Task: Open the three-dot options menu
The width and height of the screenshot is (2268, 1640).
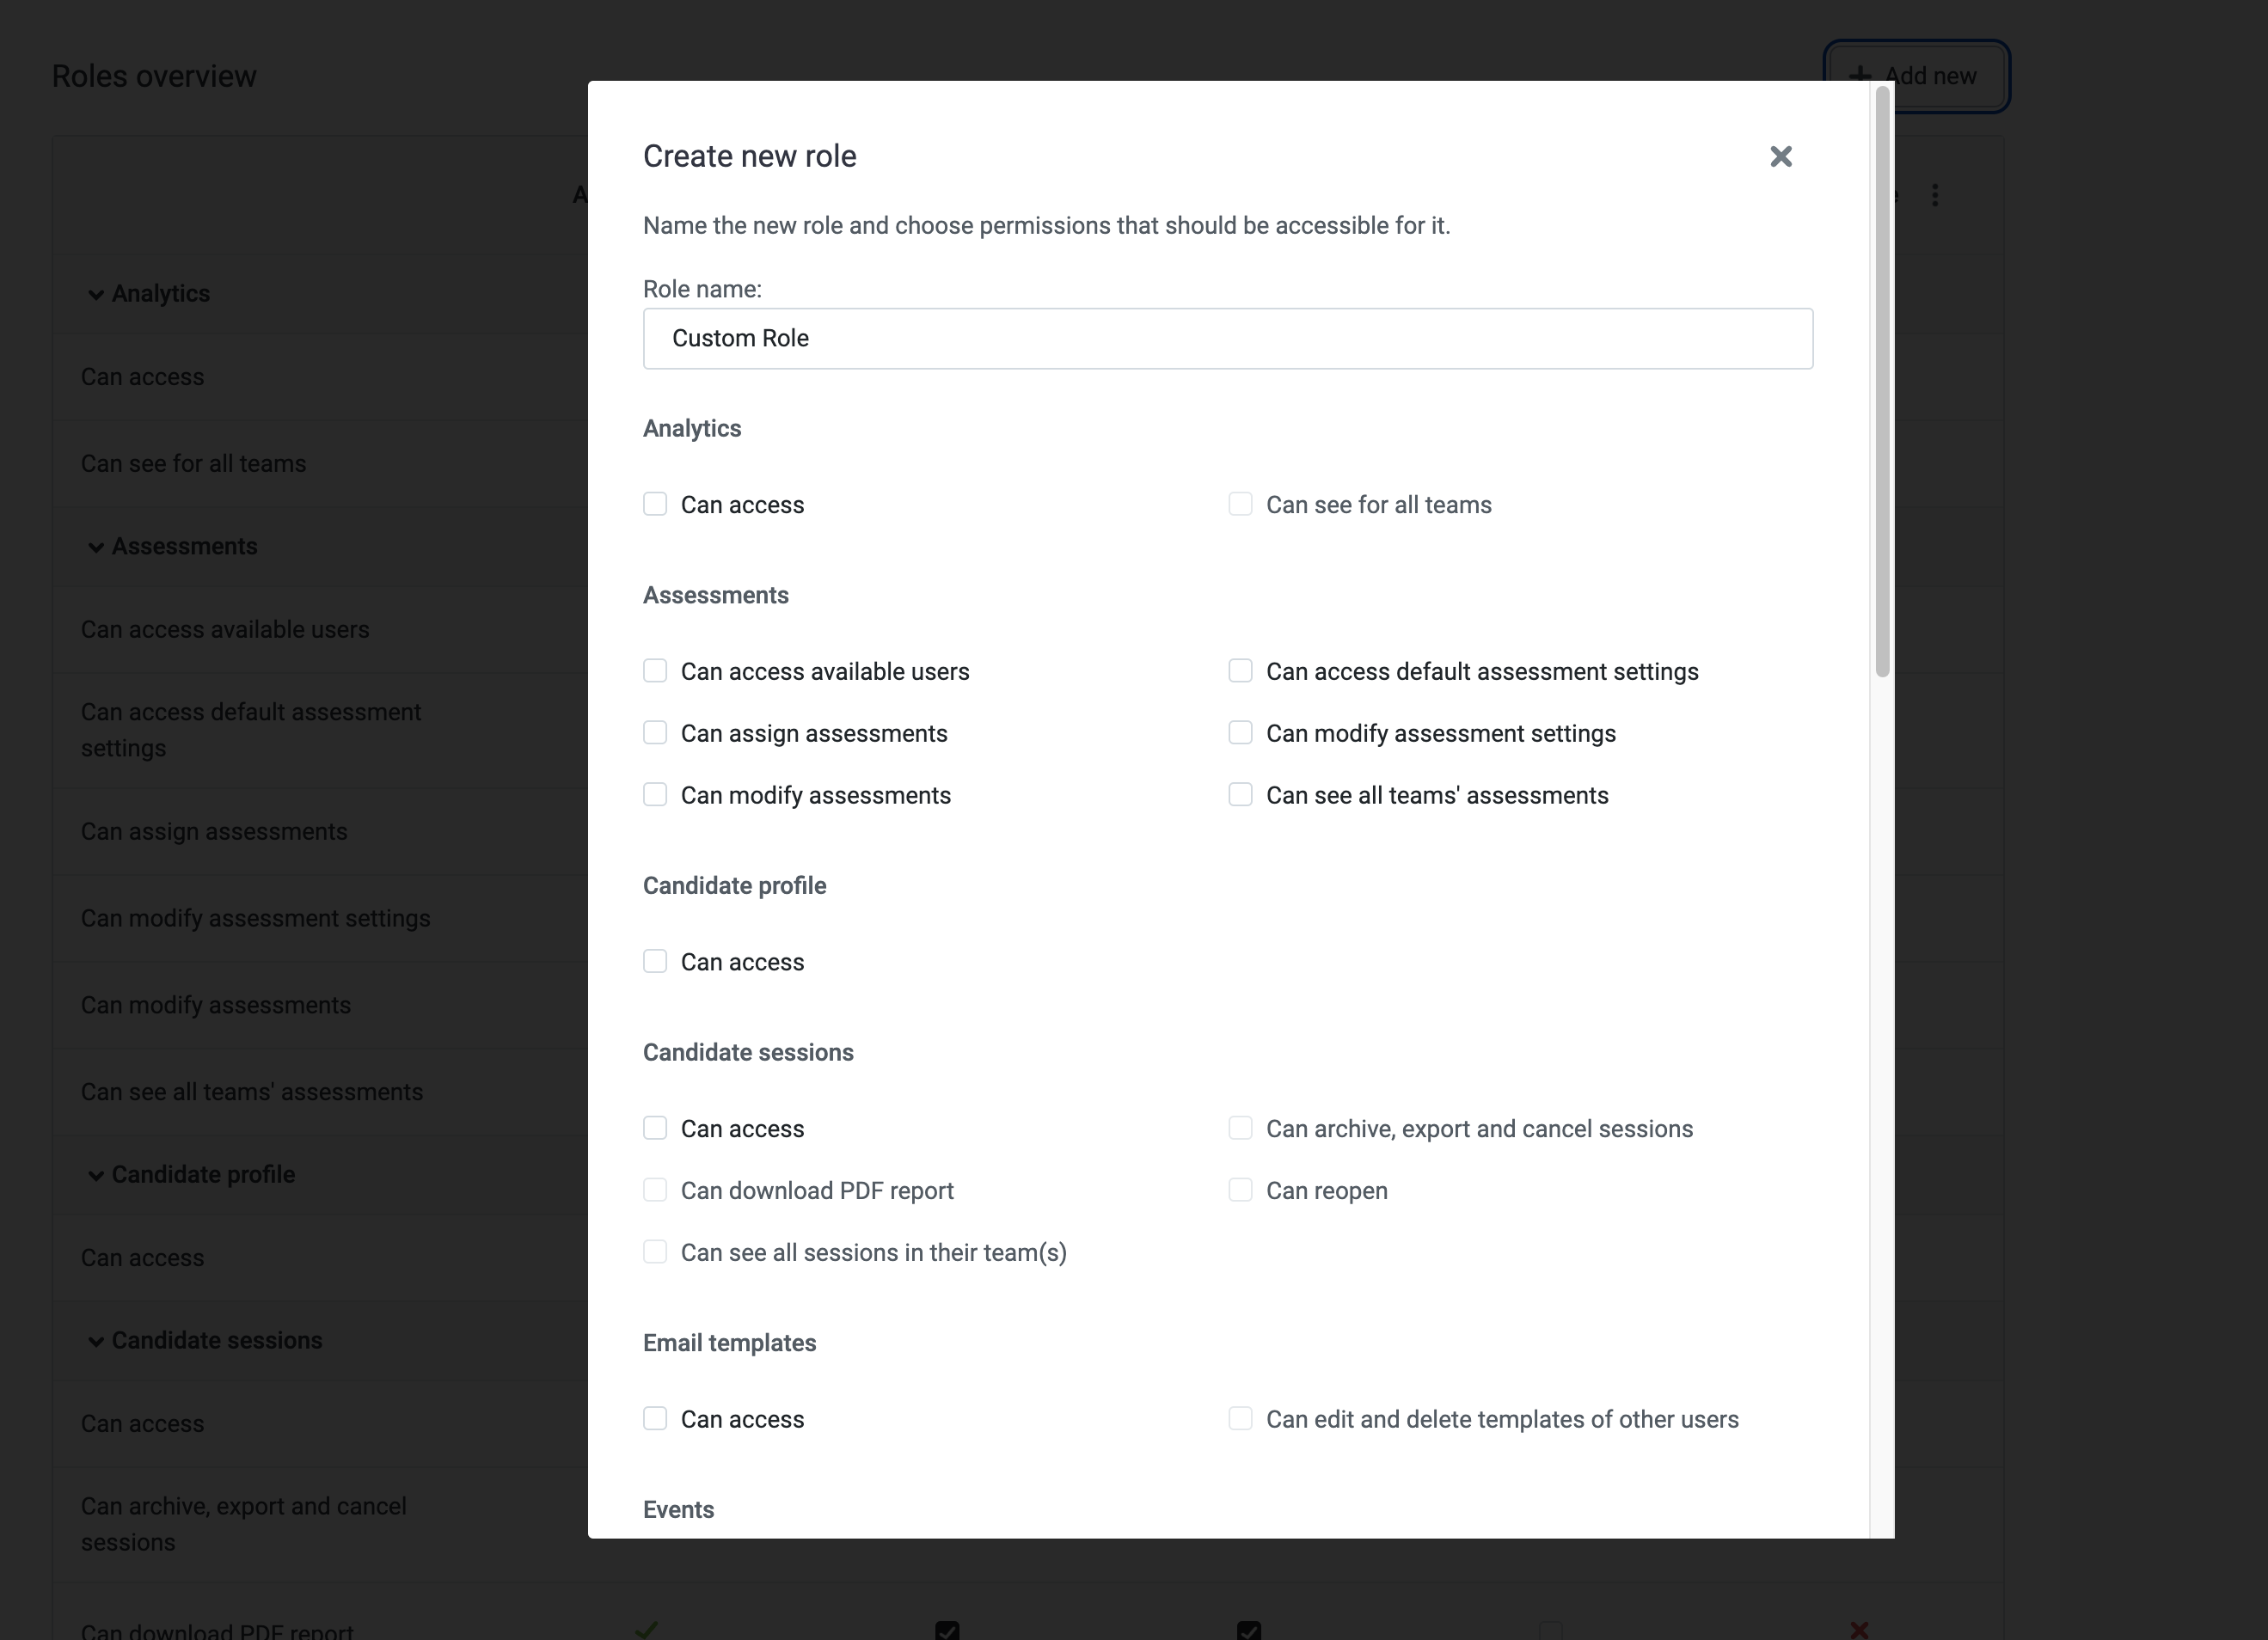Action: 1935,195
